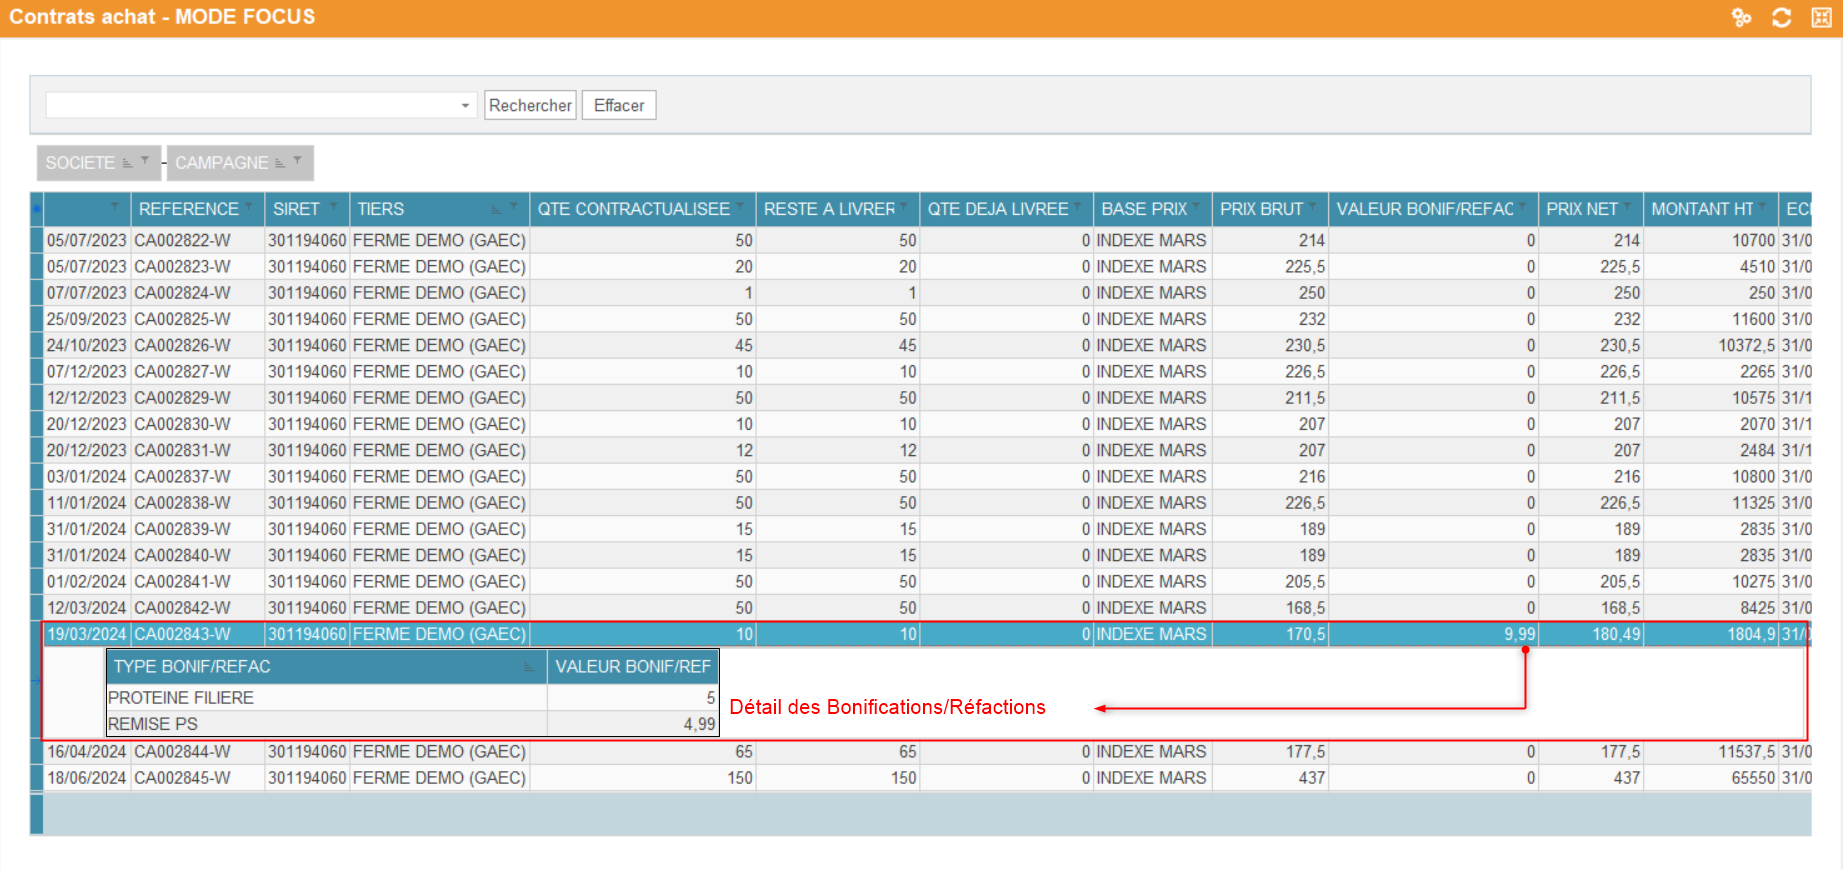Click the search combo box text field
This screenshot has height=870, width=1843.
[250, 105]
